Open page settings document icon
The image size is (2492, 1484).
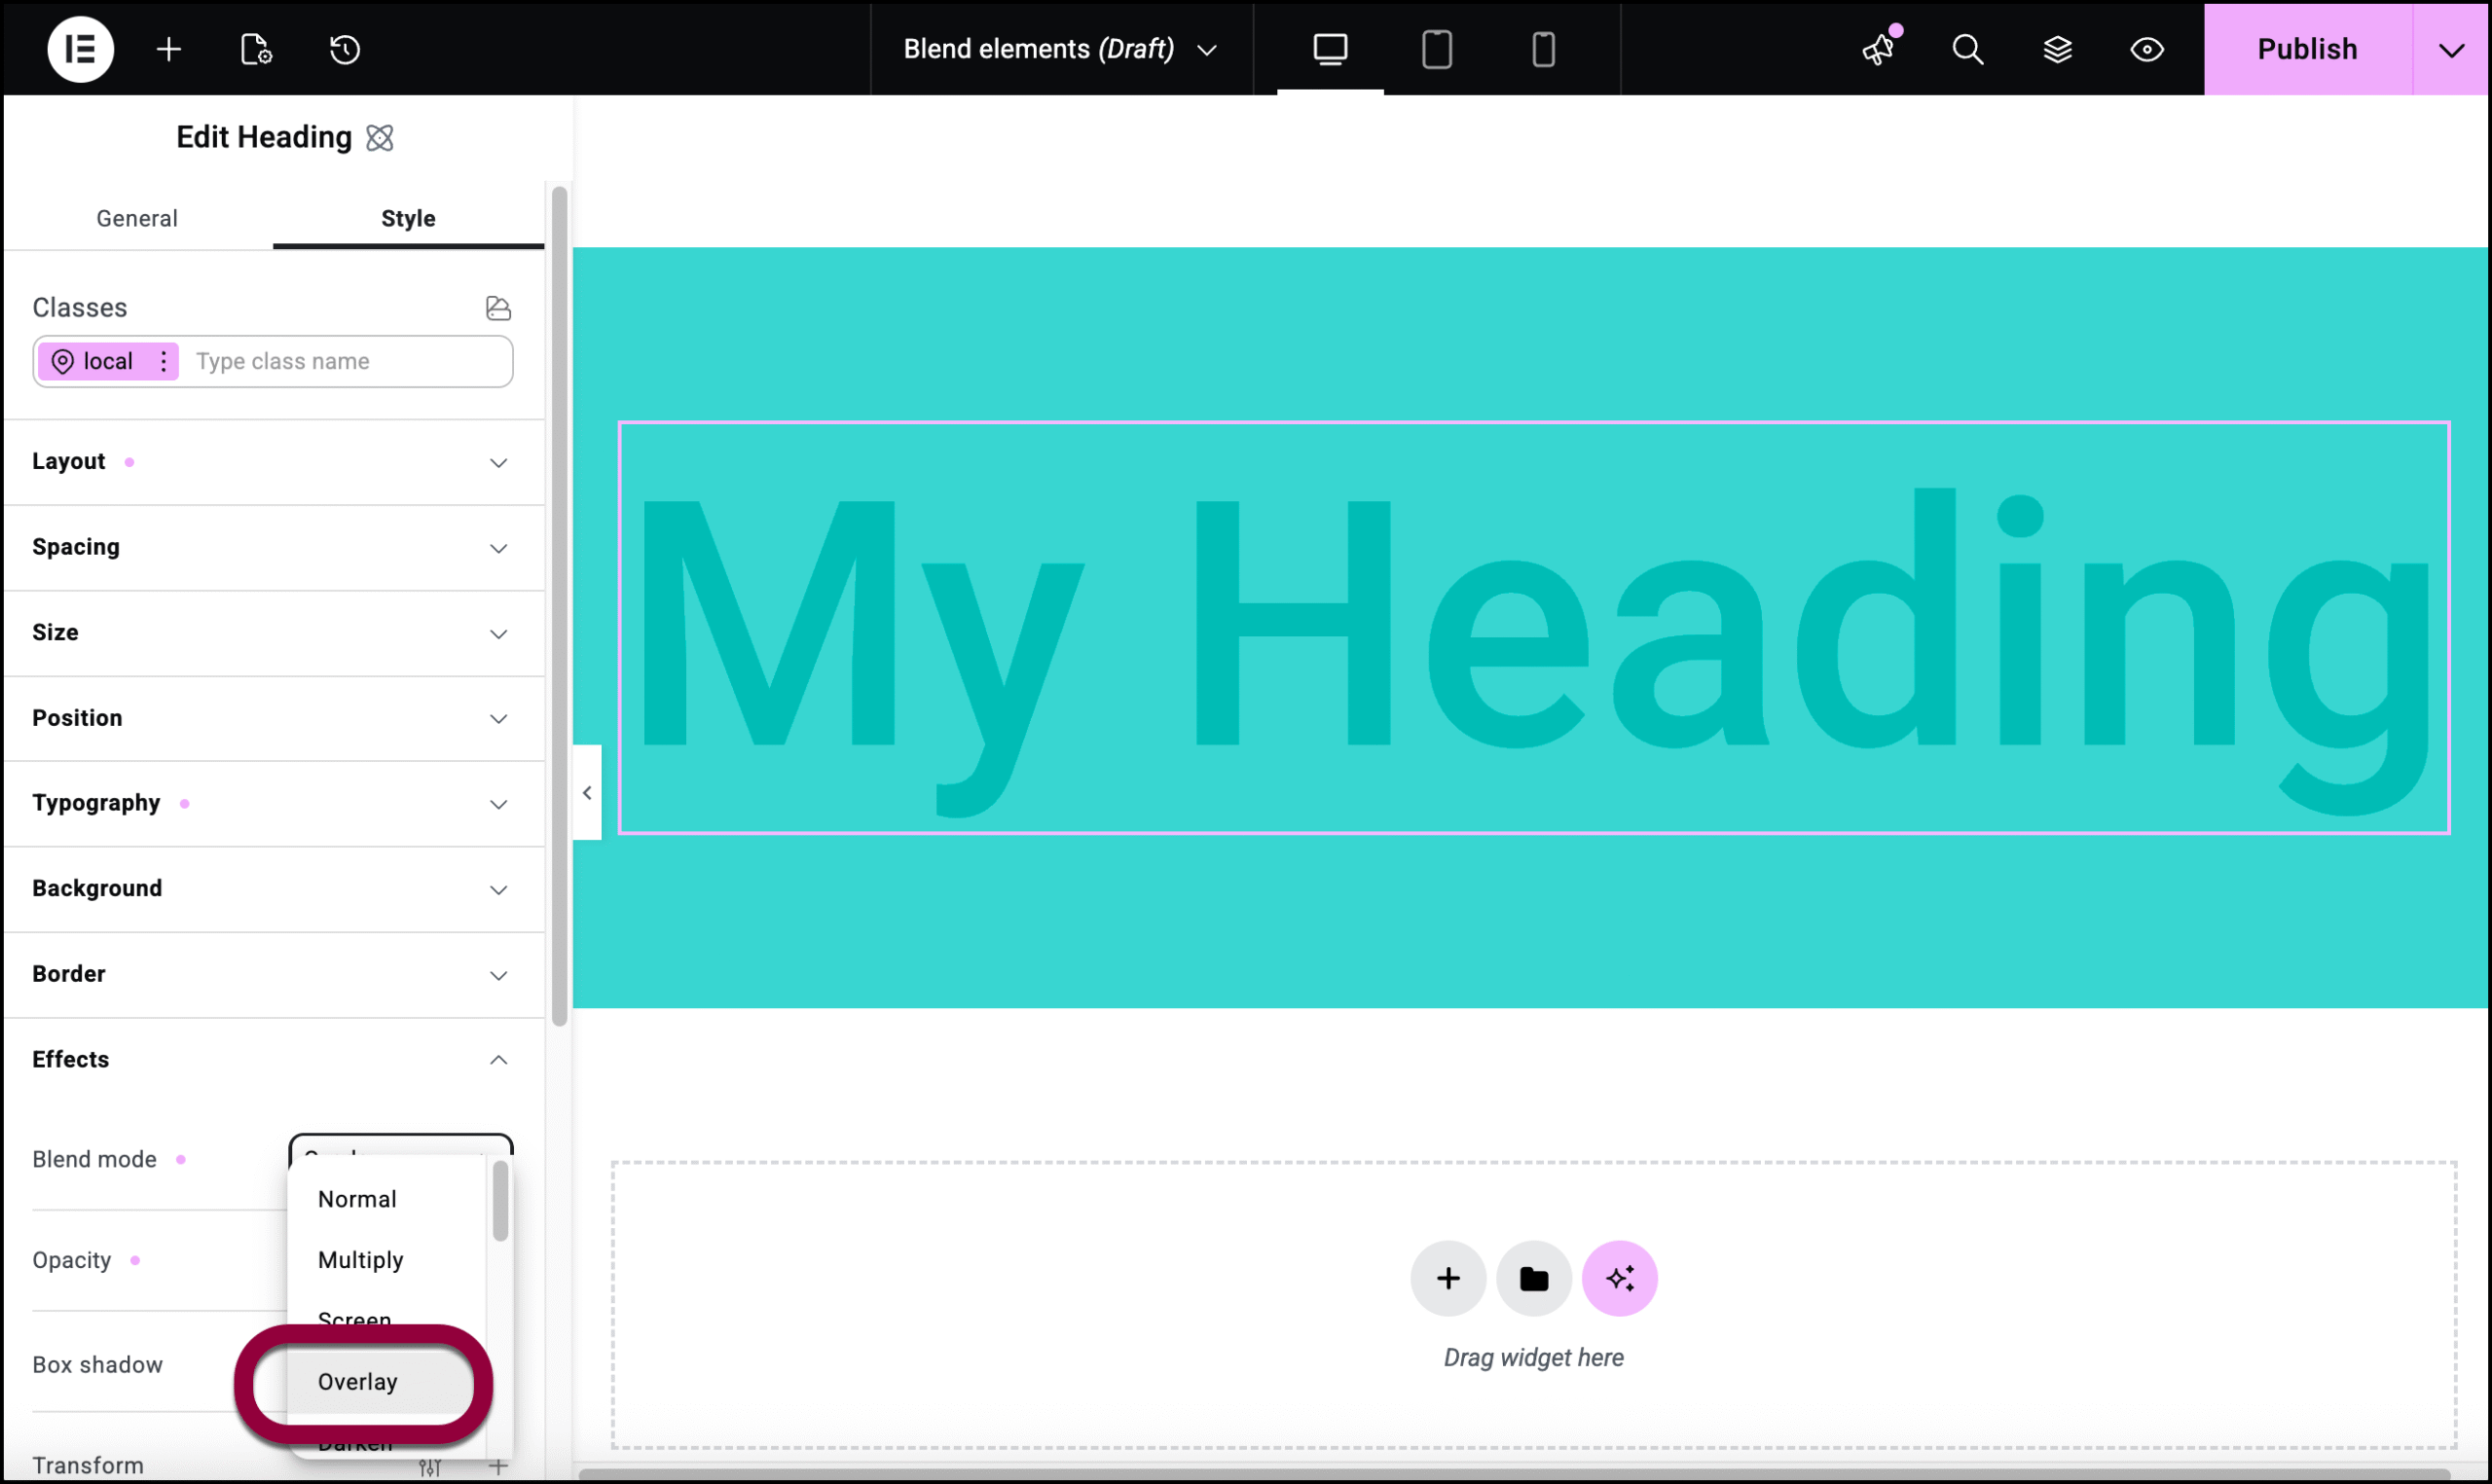tap(256, 49)
